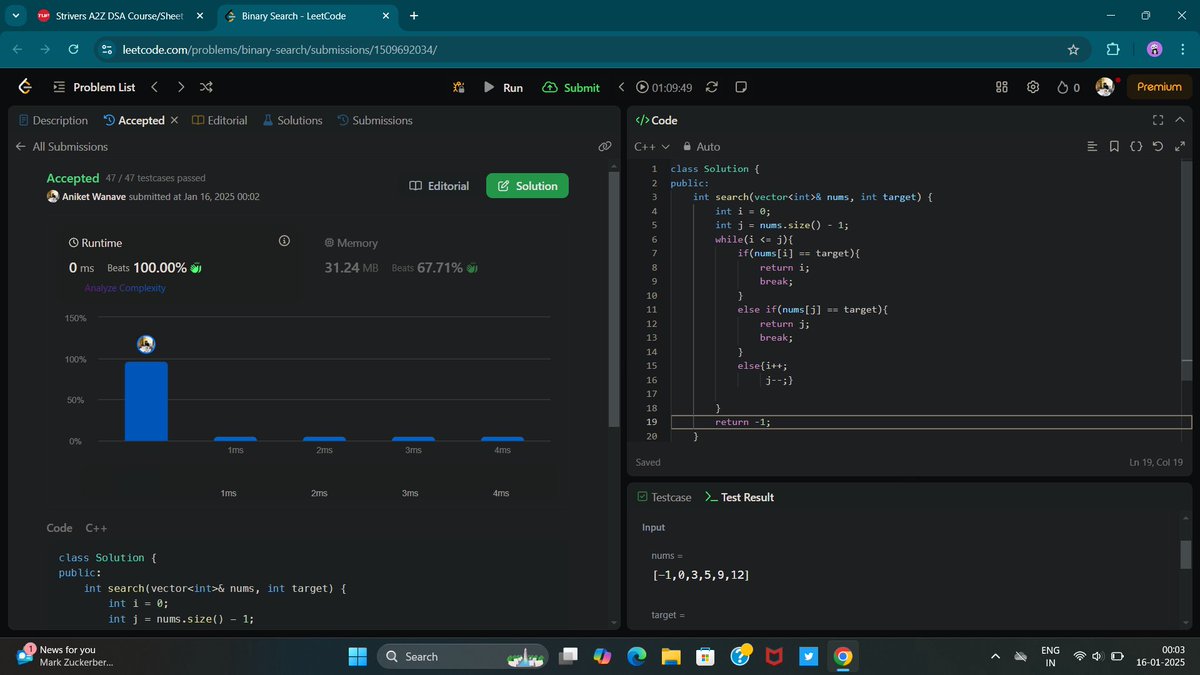Click the bookmark icon in editor
The width and height of the screenshot is (1200, 675).
1114,146
